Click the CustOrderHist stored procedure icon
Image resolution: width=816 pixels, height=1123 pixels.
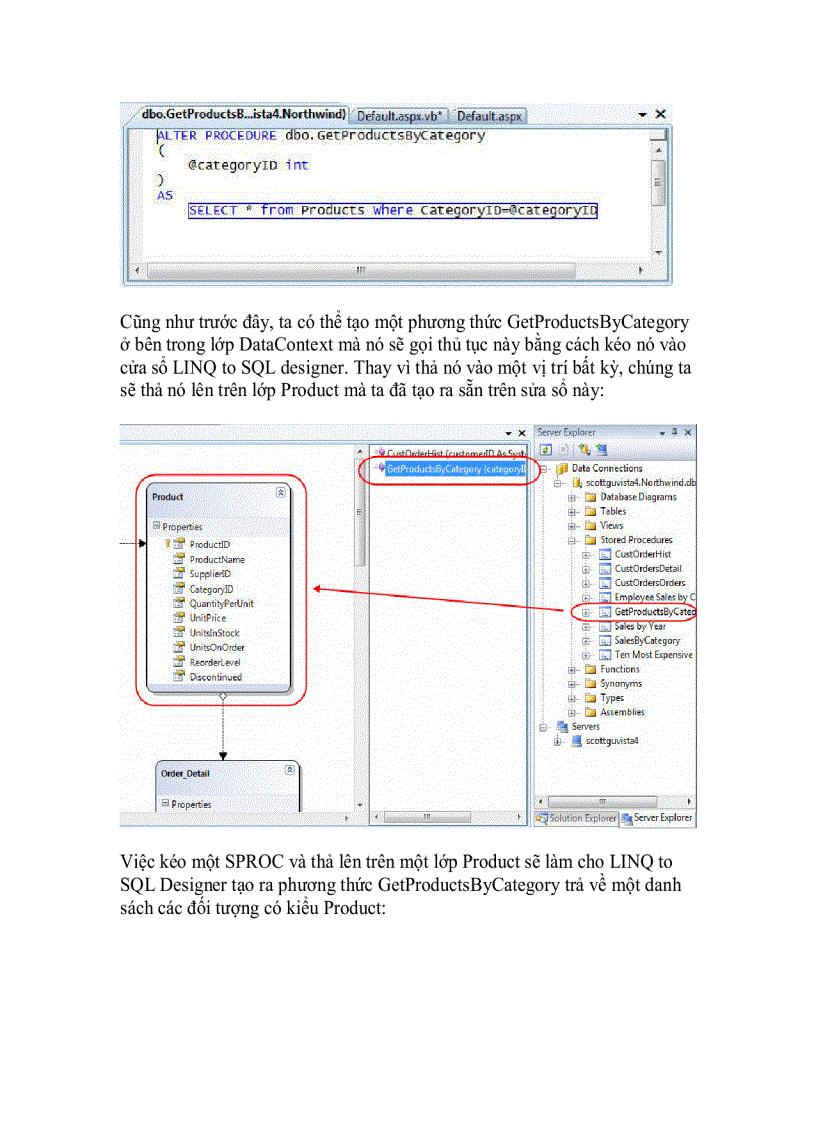point(605,554)
